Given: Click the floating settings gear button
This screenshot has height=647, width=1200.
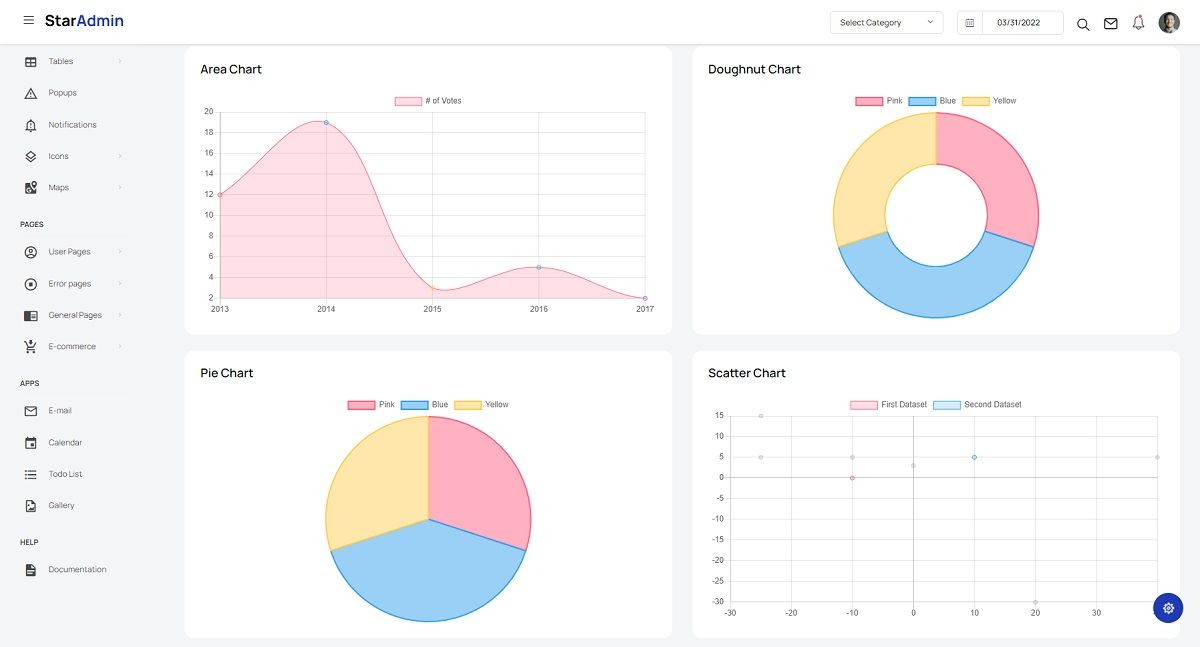Looking at the screenshot, I should (x=1167, y=607).
